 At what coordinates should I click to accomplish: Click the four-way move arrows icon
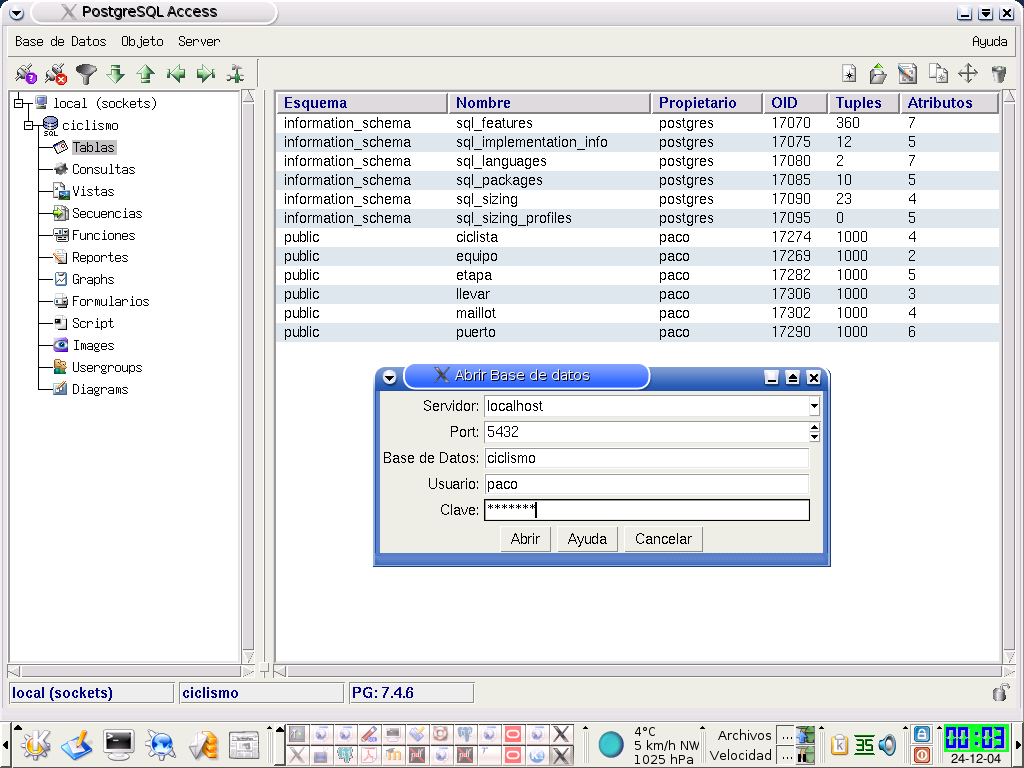tap(968, 73)
